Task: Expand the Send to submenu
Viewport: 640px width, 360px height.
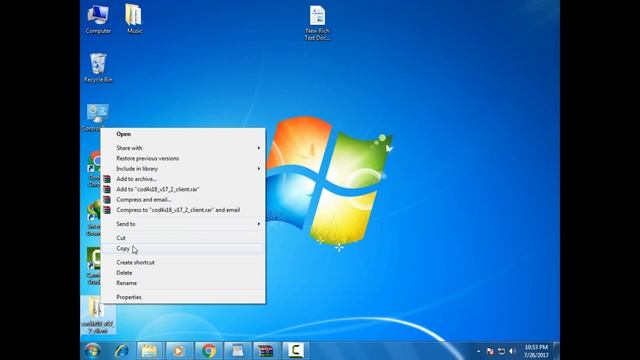Action: [183, 224]
